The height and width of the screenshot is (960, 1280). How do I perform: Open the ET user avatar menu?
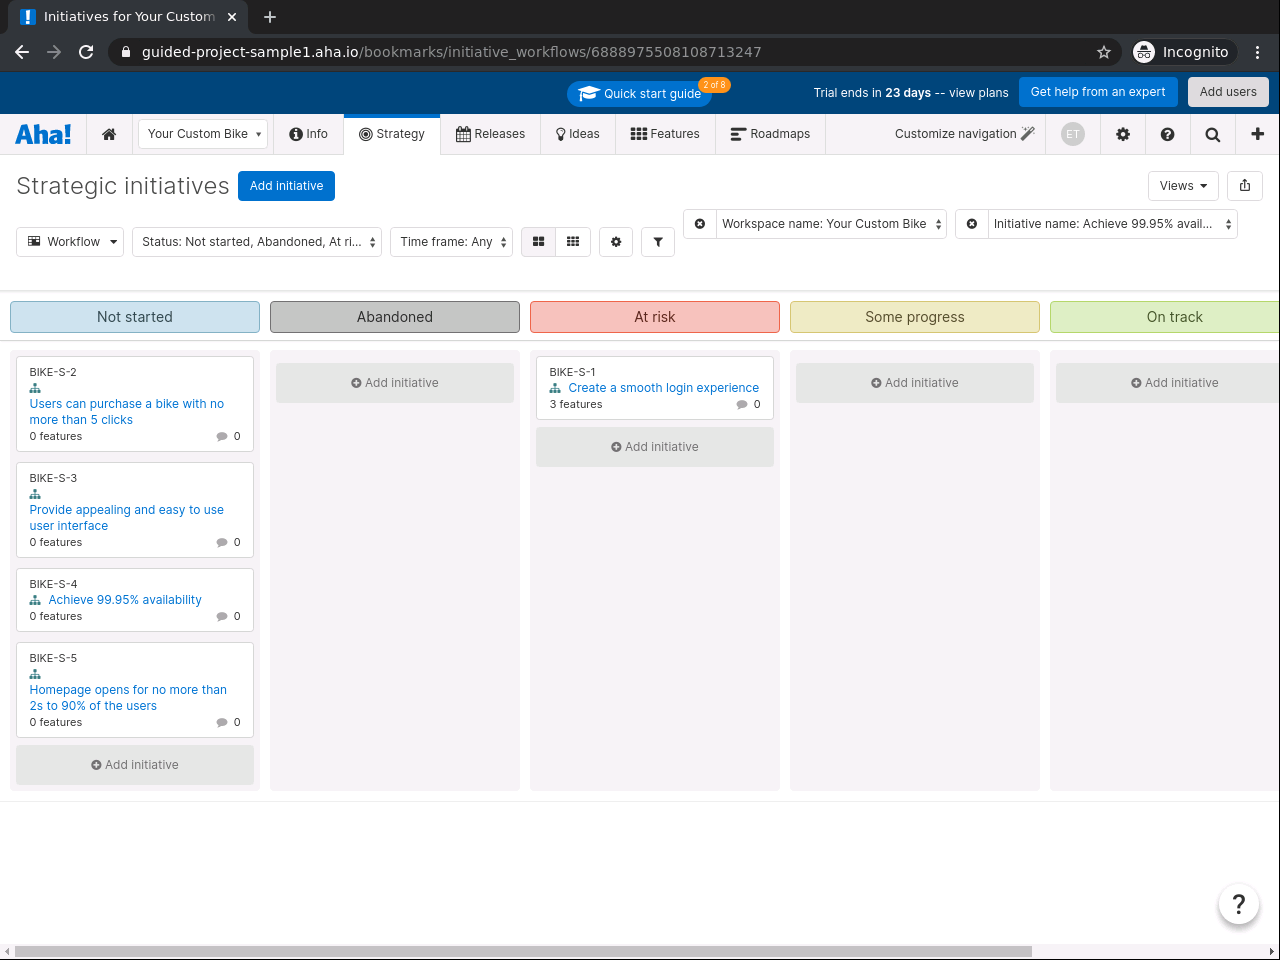(x=1073, y=134)
